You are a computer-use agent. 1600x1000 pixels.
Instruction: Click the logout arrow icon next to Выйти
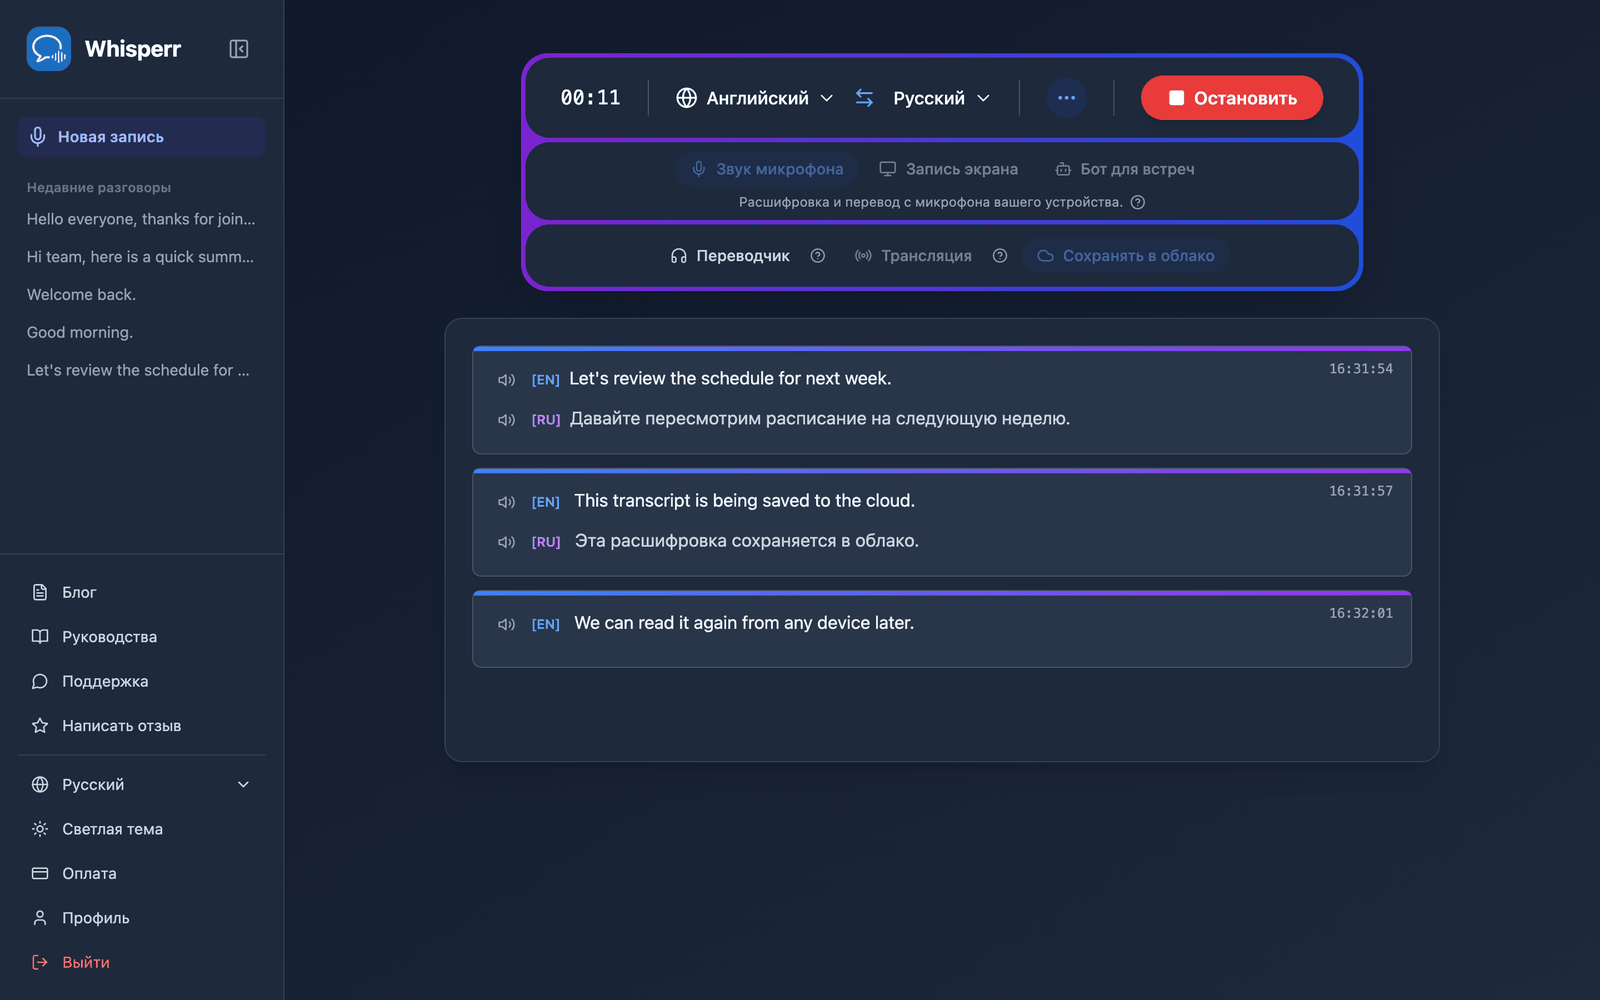pyautogui.click(x=40, y=962)
